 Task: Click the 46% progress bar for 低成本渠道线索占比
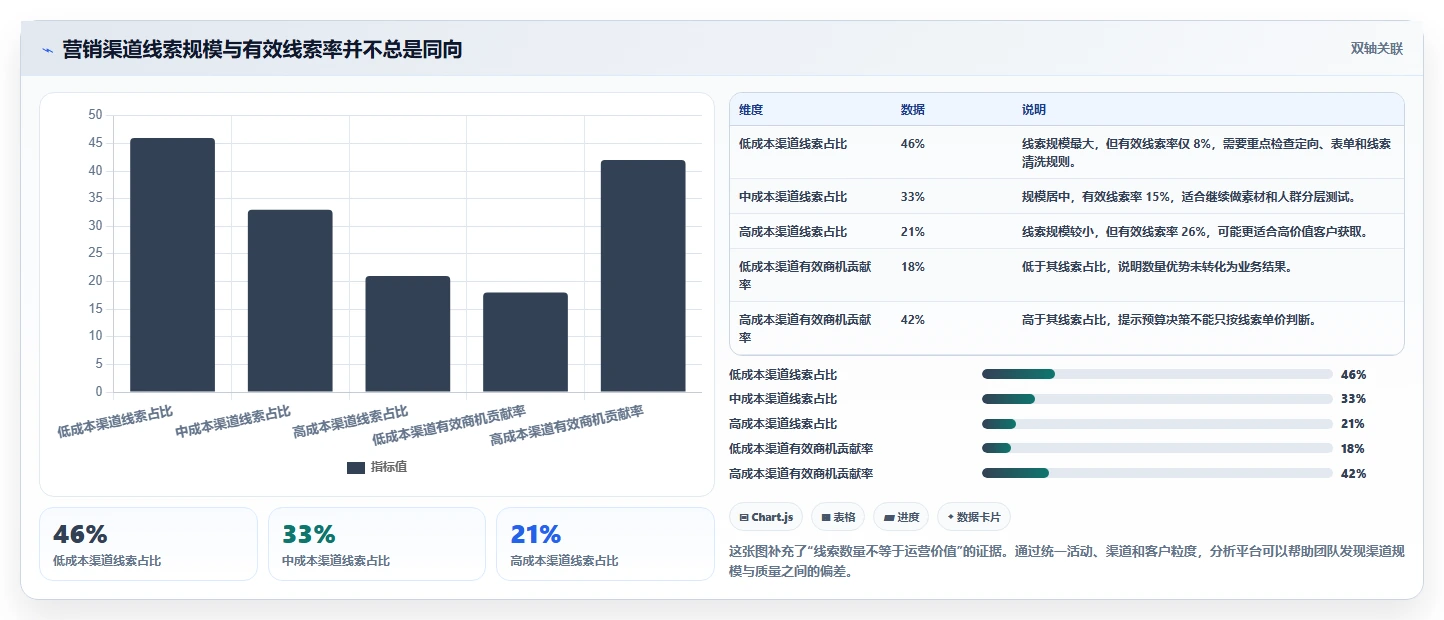[x=1157, y=374]
